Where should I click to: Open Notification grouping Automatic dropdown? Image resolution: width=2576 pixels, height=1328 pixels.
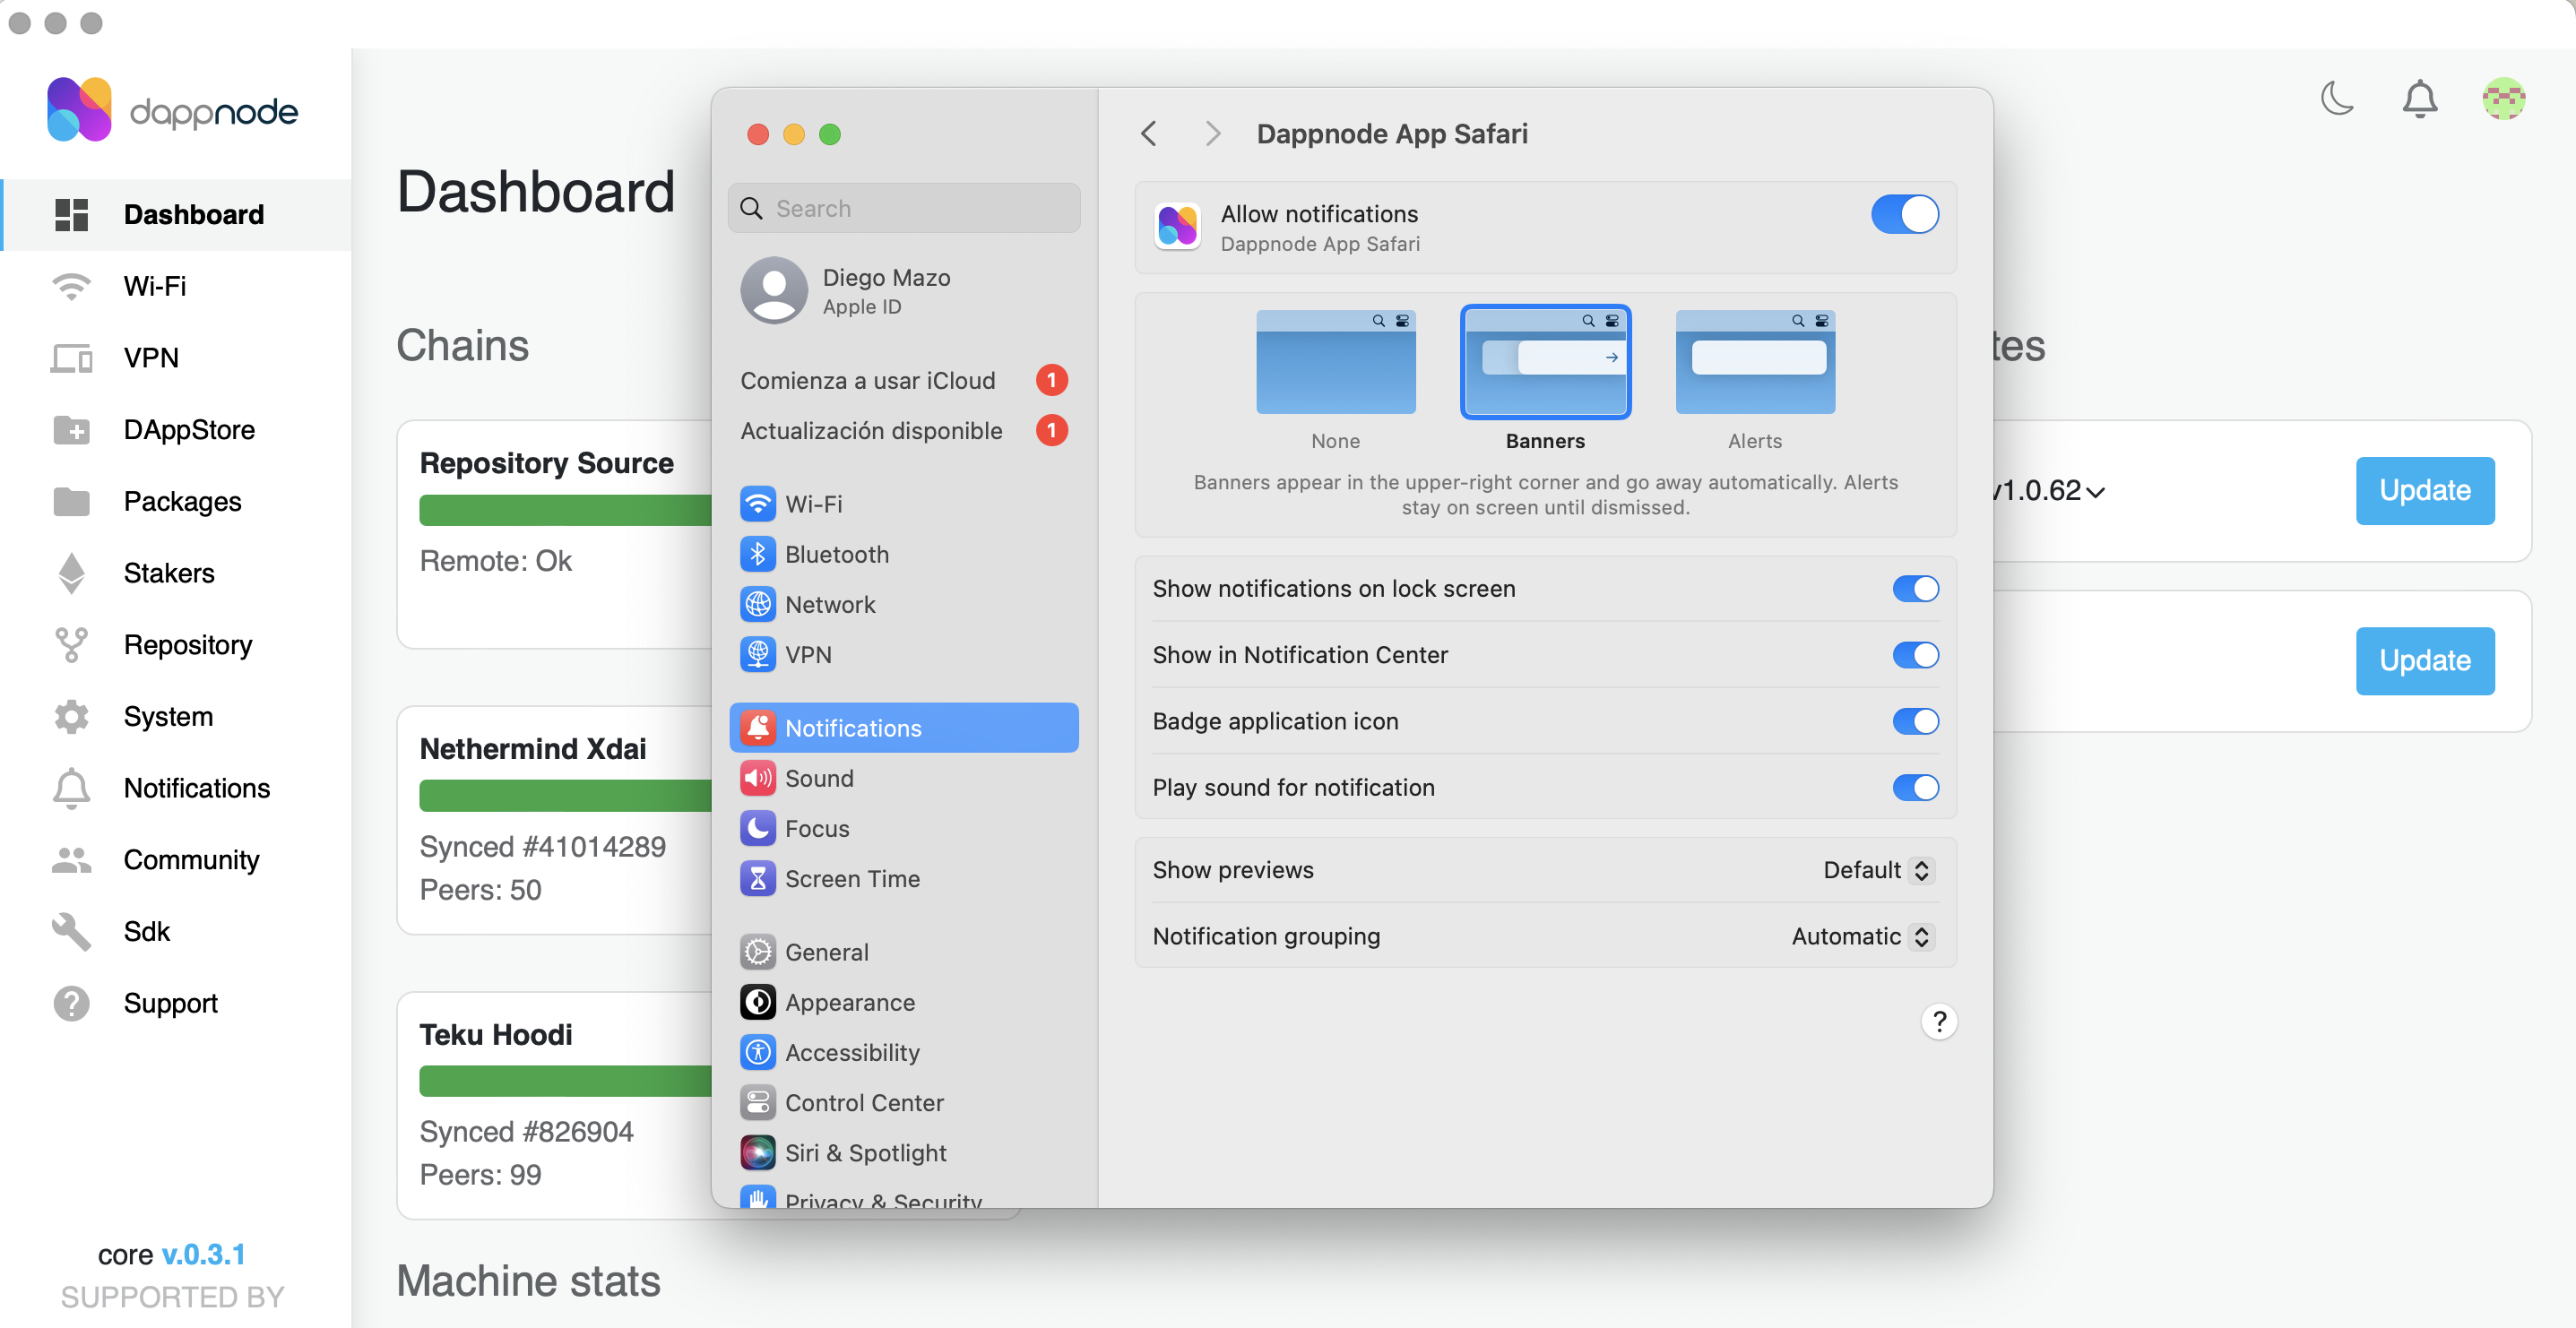pyautogui.click(x=1861, y=936)
